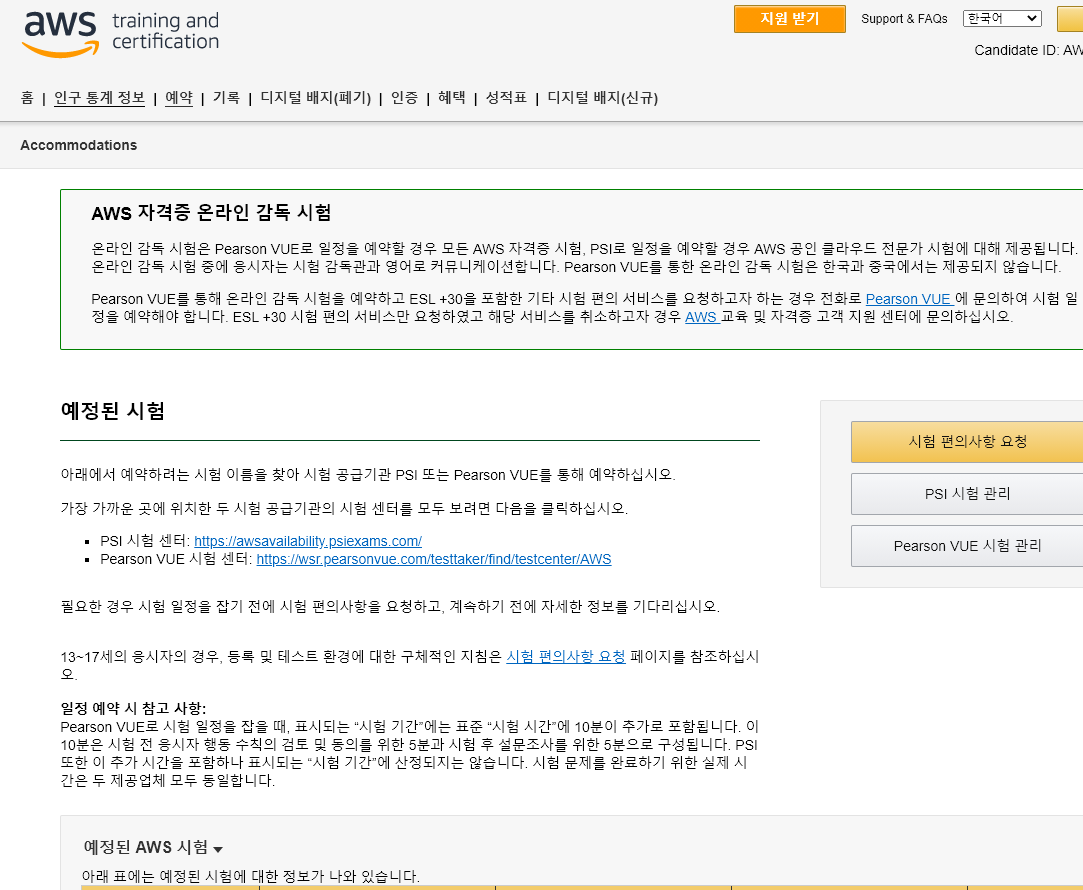Collapse the 예정된 AWS 시험 section arrow
The width and height of the screenshot is (1083, 890).
tap(218, 849)
